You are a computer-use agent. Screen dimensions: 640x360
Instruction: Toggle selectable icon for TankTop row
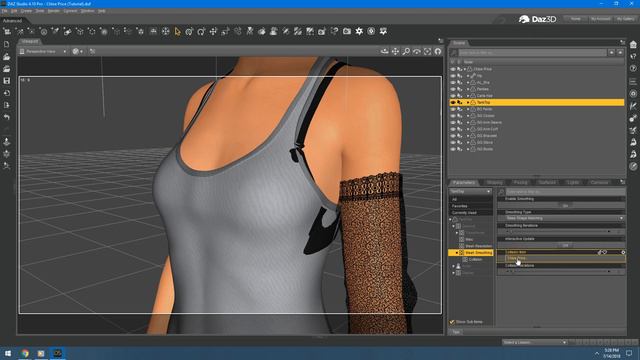point(460,102)
